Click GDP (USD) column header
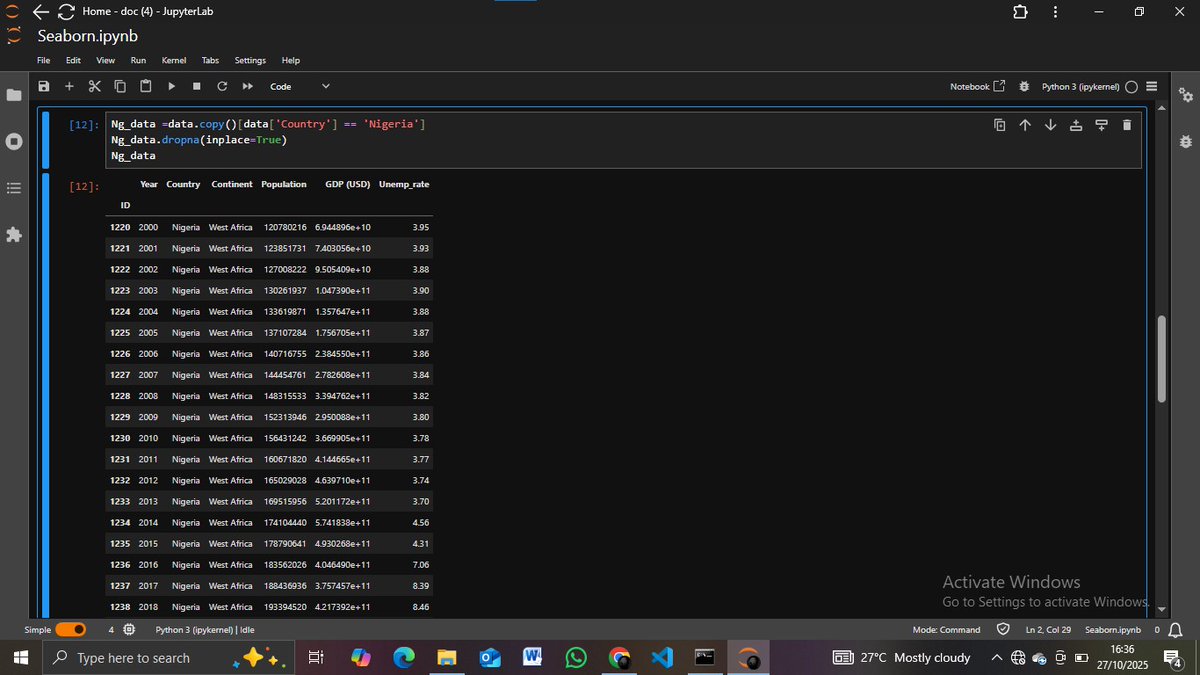 (348, 184)
